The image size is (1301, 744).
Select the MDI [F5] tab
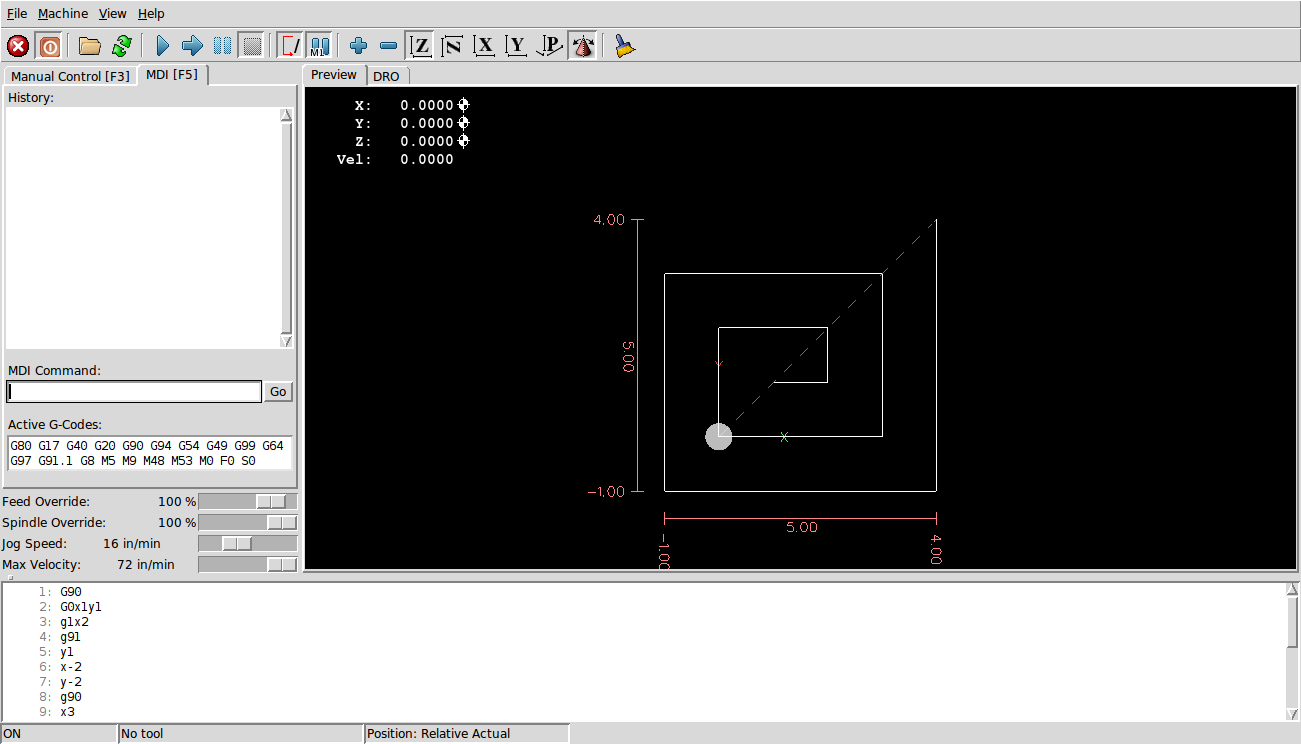click(172, 75)
